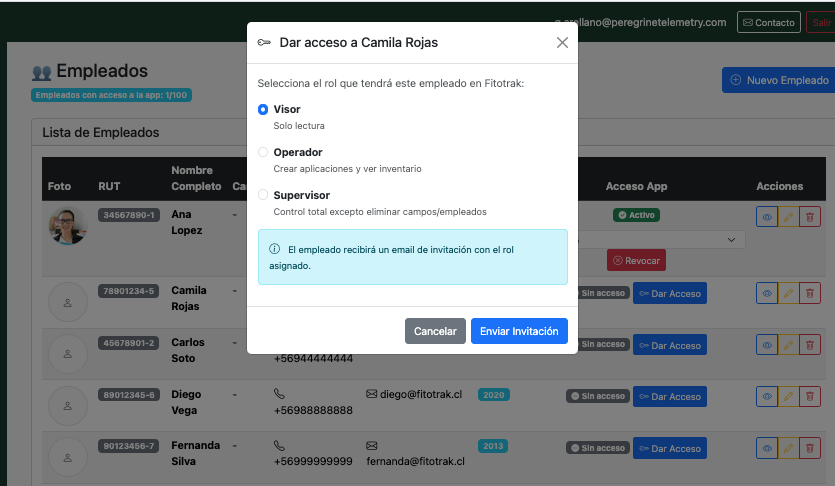
Task: Select the Supervisor role radio button
Action: (x=263, y=195)
